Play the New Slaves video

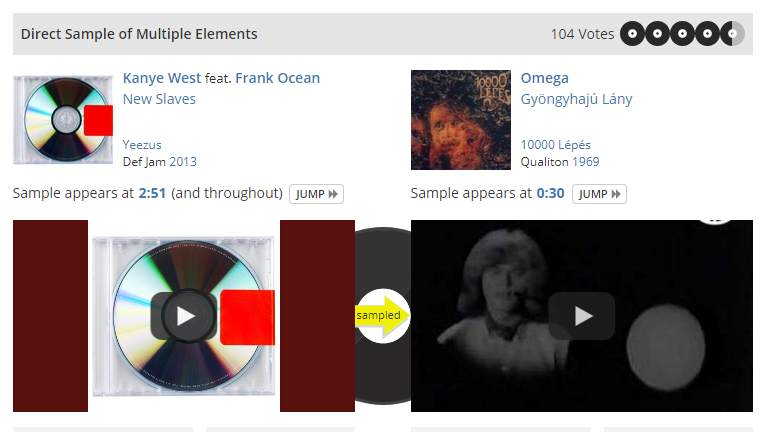click(x=184, y=316)
